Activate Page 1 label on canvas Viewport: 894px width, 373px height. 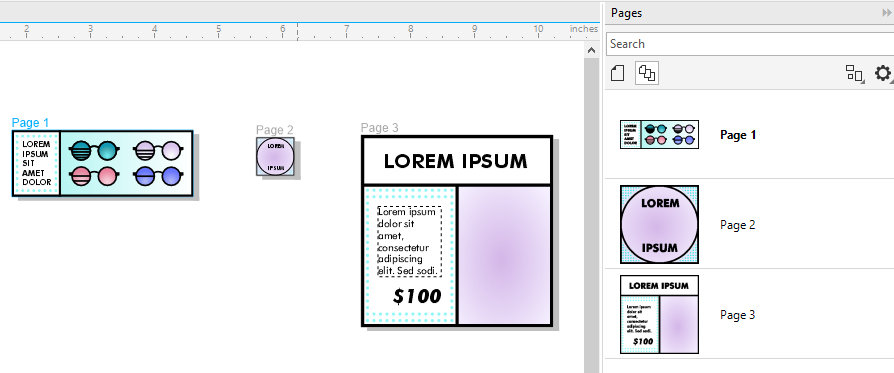pyautogui.click(x=30, y=123)
